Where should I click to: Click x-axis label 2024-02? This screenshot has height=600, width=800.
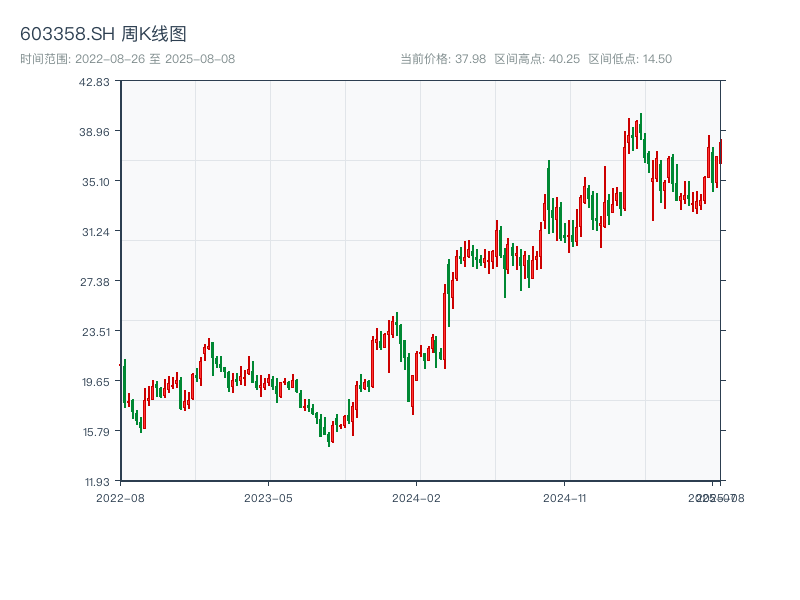pos(416,498)
